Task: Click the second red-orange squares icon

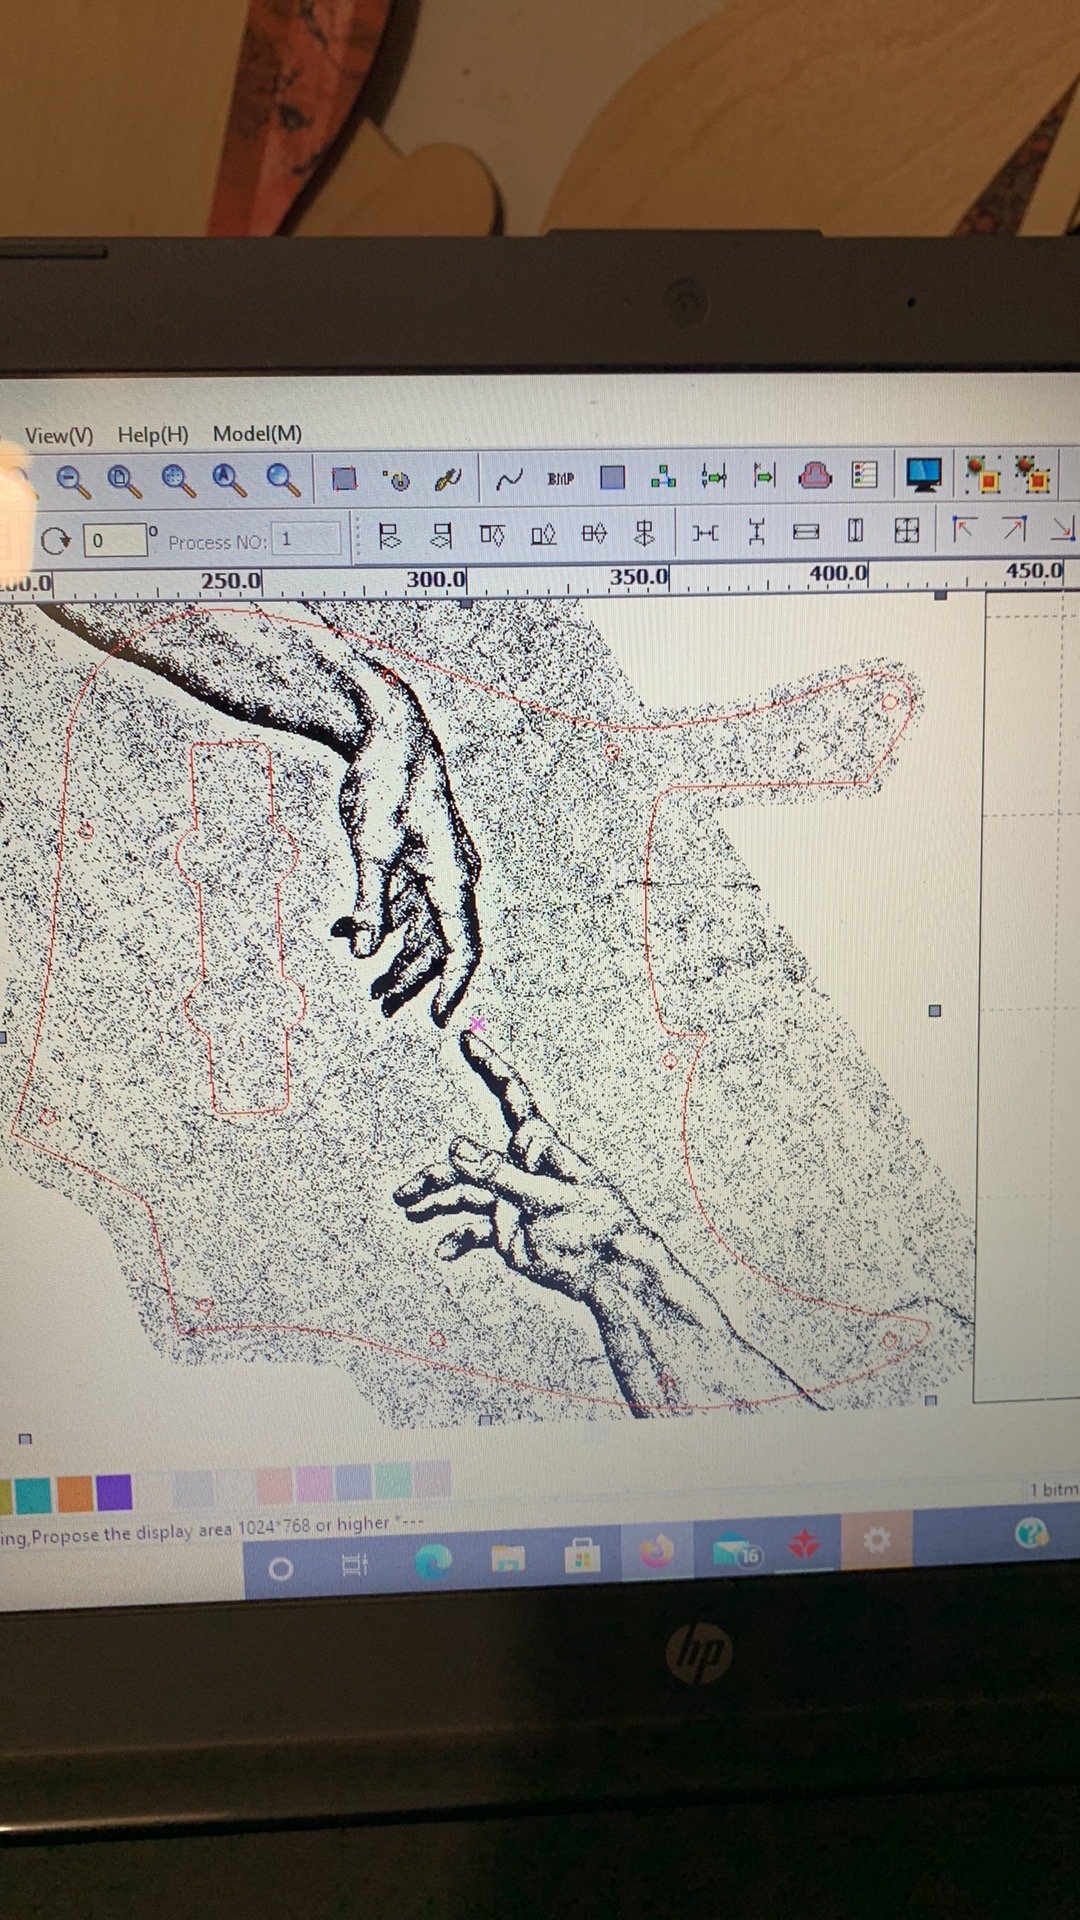Action: 1033,474
